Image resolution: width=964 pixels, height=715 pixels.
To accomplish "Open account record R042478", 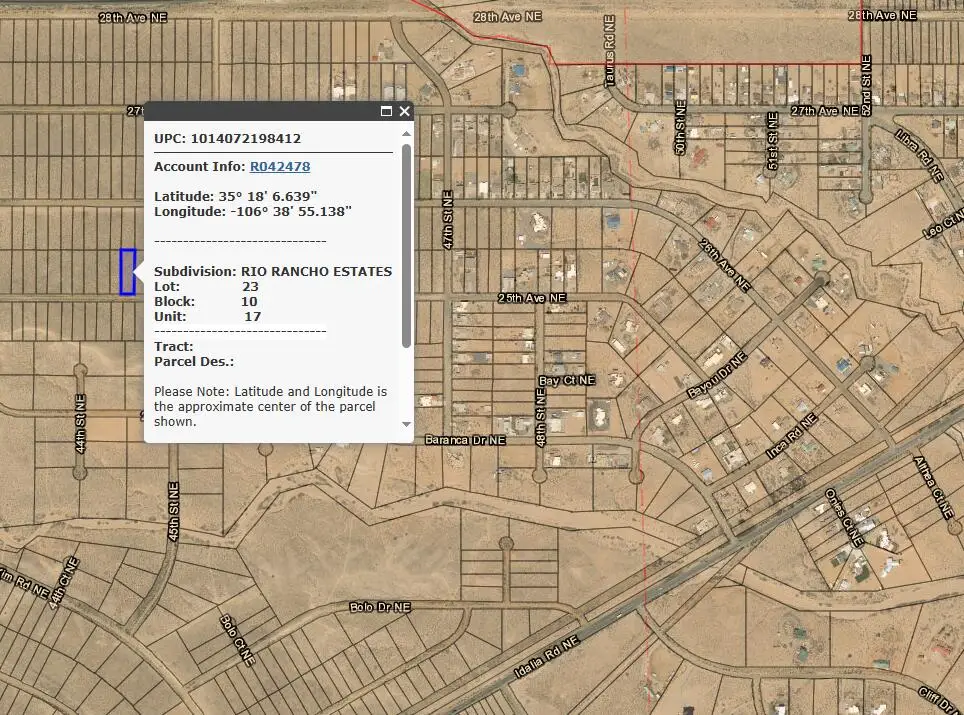I will [280, 166].
